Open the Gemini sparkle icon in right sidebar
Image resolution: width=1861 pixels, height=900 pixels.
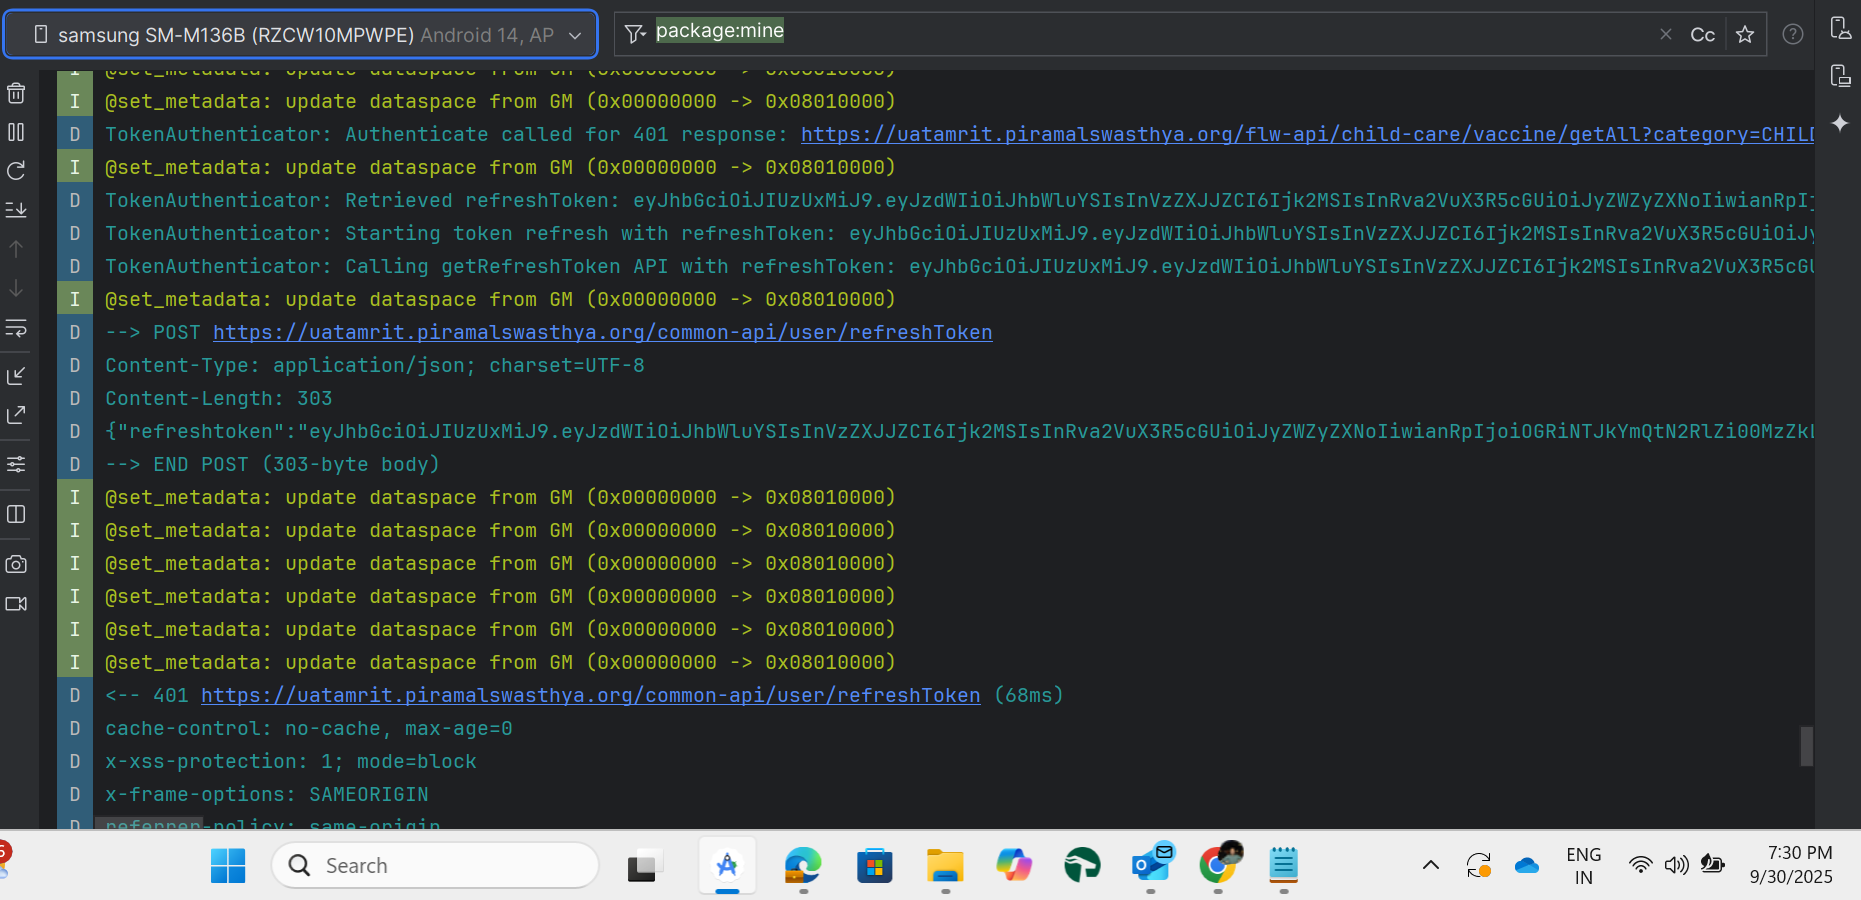[x=1840, y=123]
